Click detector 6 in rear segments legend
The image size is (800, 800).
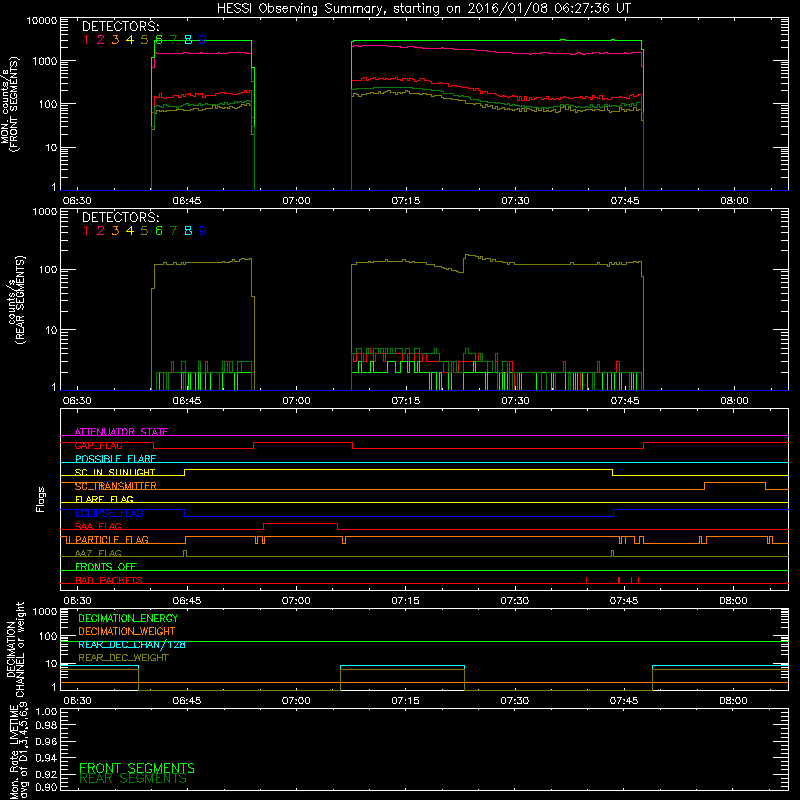(x=159, y=231)
